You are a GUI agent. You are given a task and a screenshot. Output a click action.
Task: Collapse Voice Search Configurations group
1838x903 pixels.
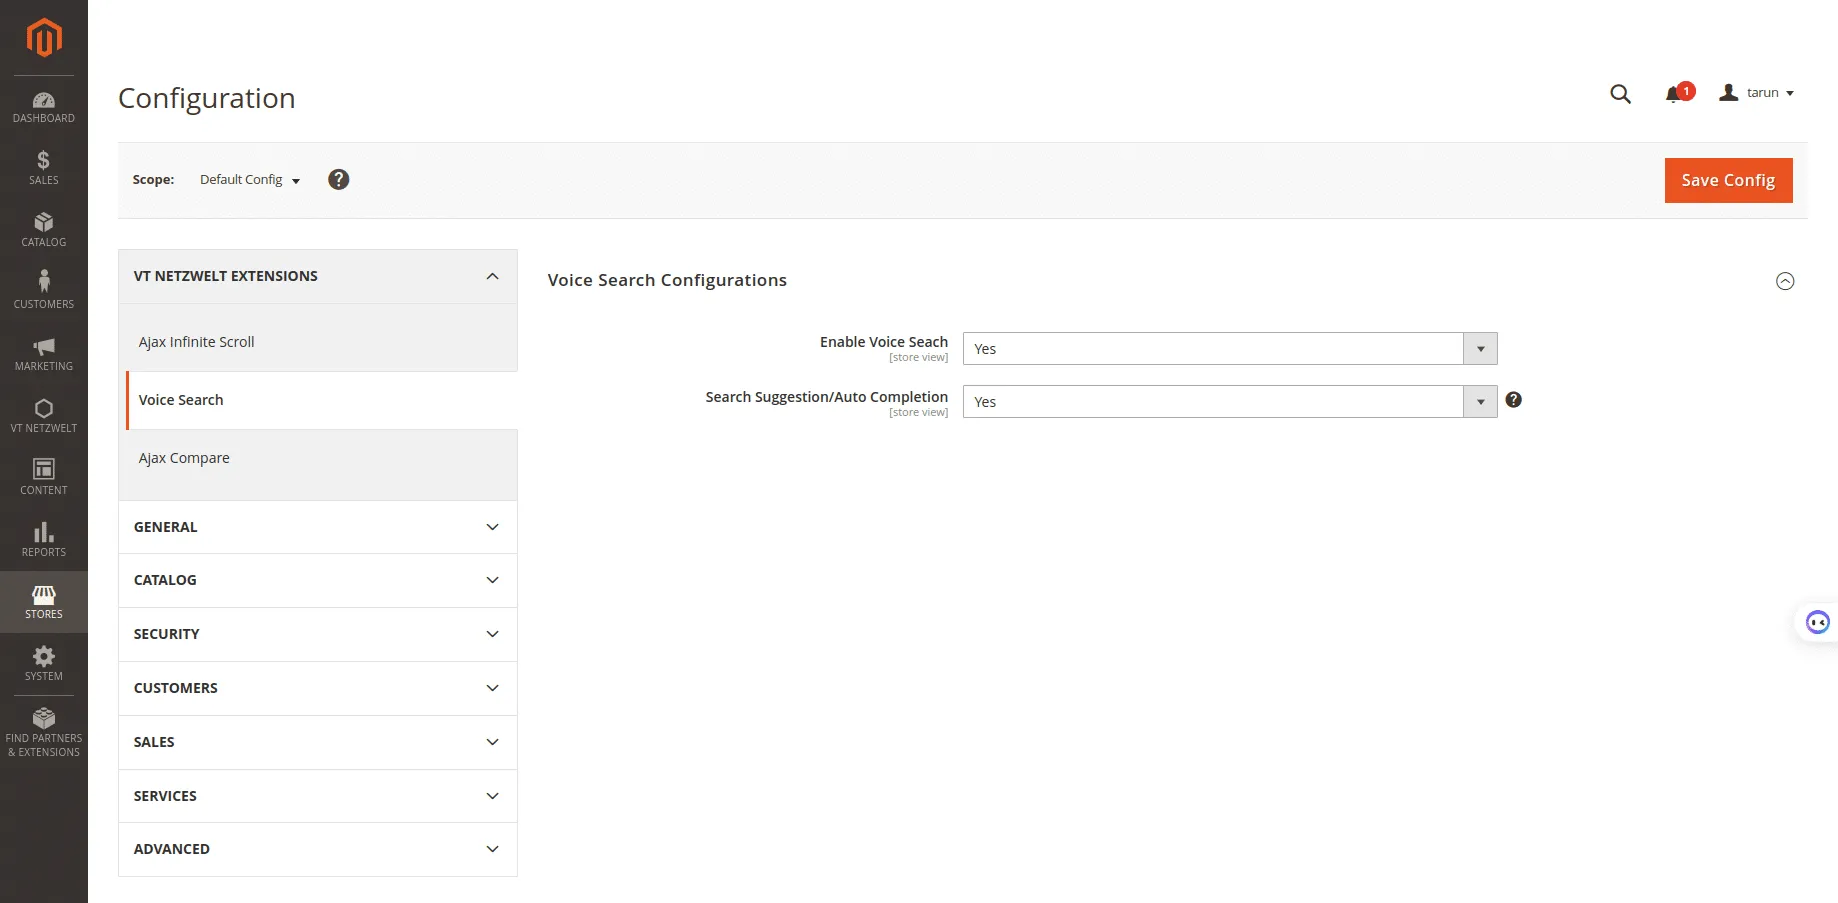click(x=1784, y=281)
